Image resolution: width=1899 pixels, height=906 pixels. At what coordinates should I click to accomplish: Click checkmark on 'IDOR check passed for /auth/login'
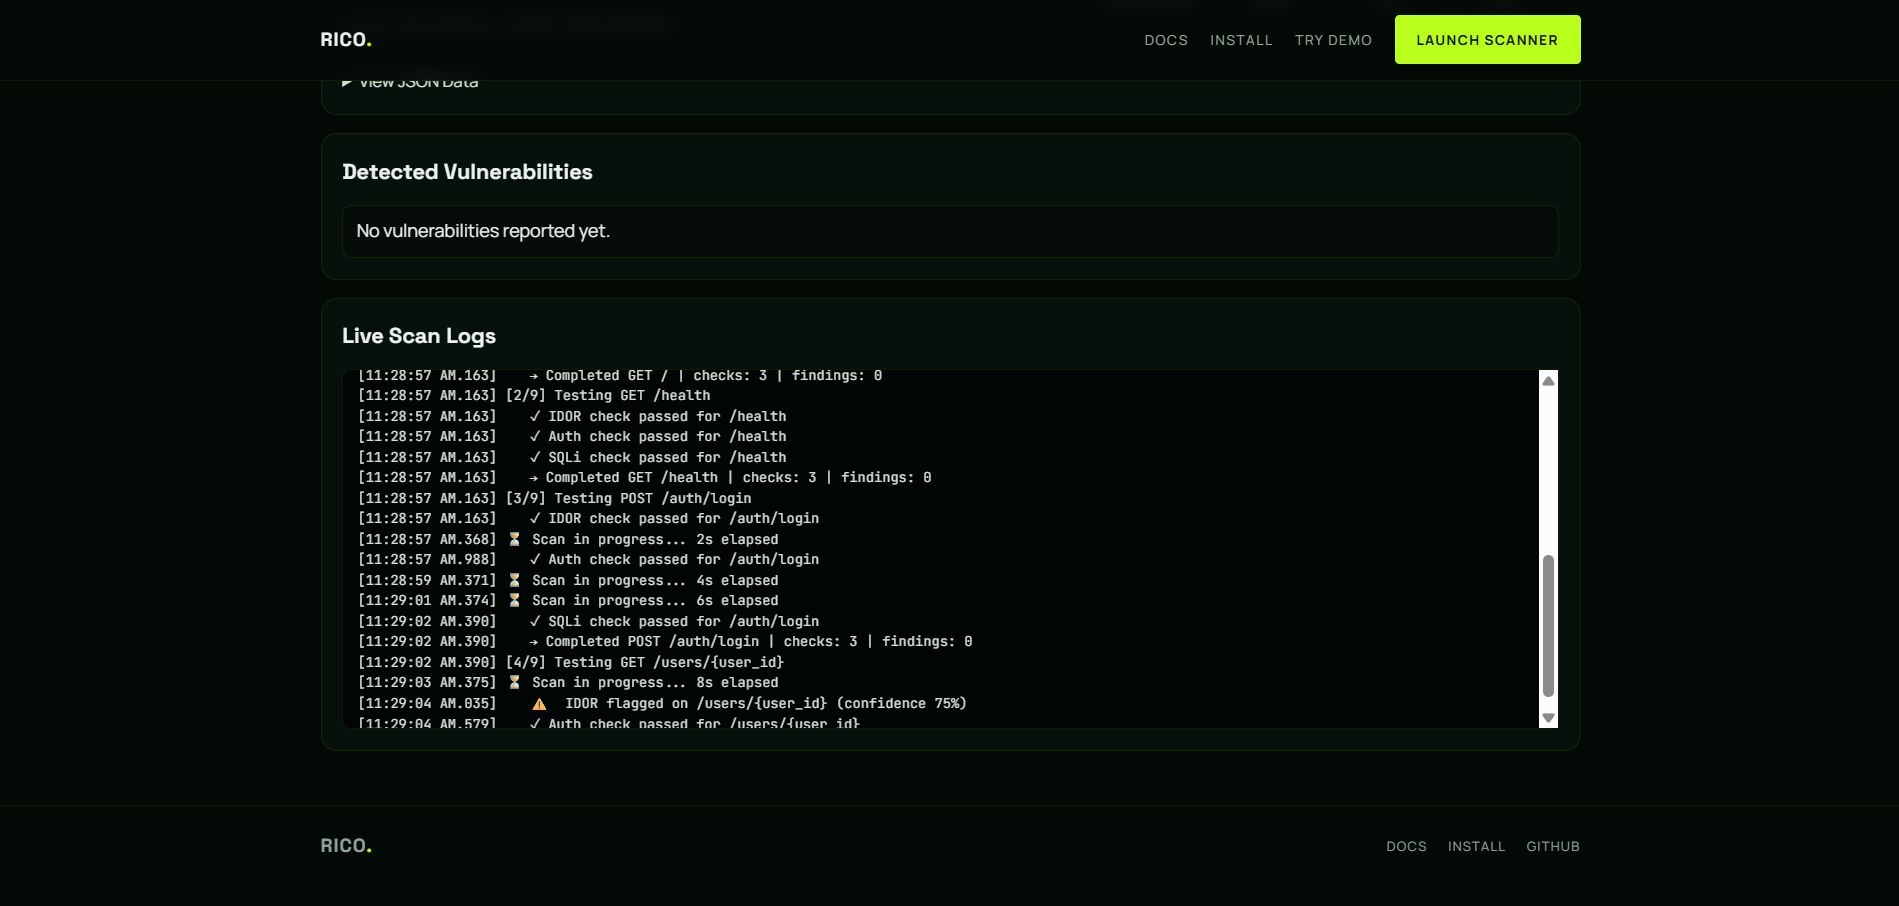[535, 518]
